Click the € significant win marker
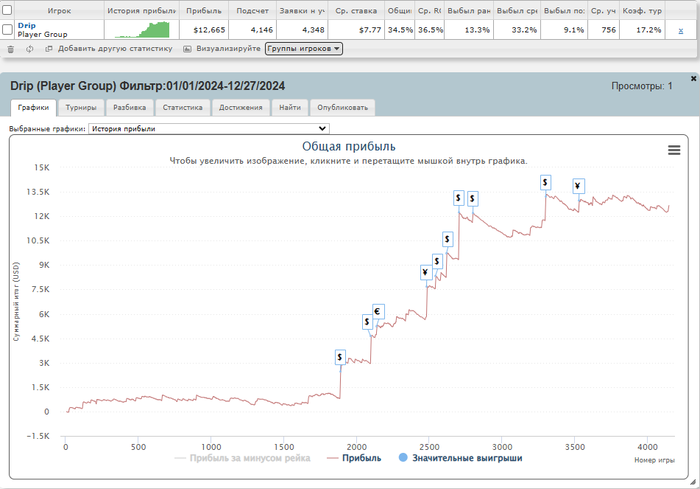Viewport: 700px width, 489px height. [x=378, y=311]
